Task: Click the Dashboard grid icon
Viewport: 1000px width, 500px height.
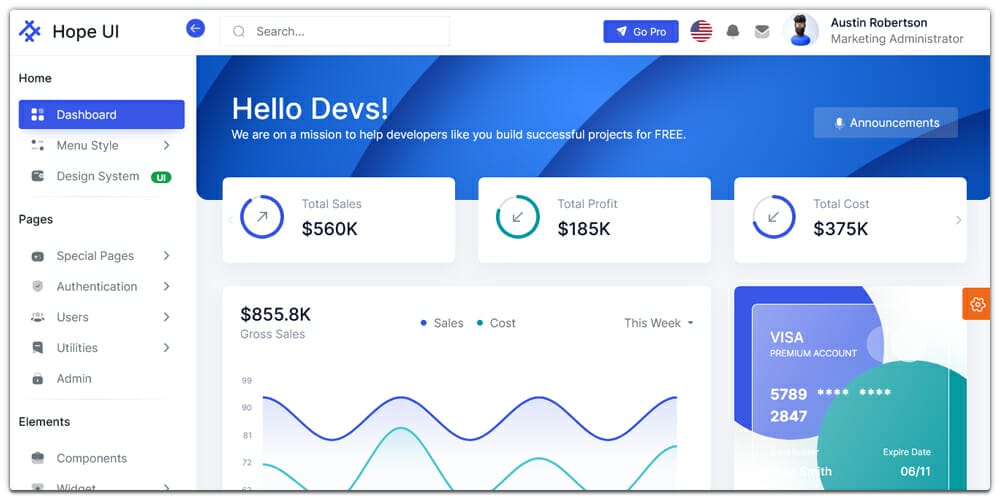Action: [38, 115]
